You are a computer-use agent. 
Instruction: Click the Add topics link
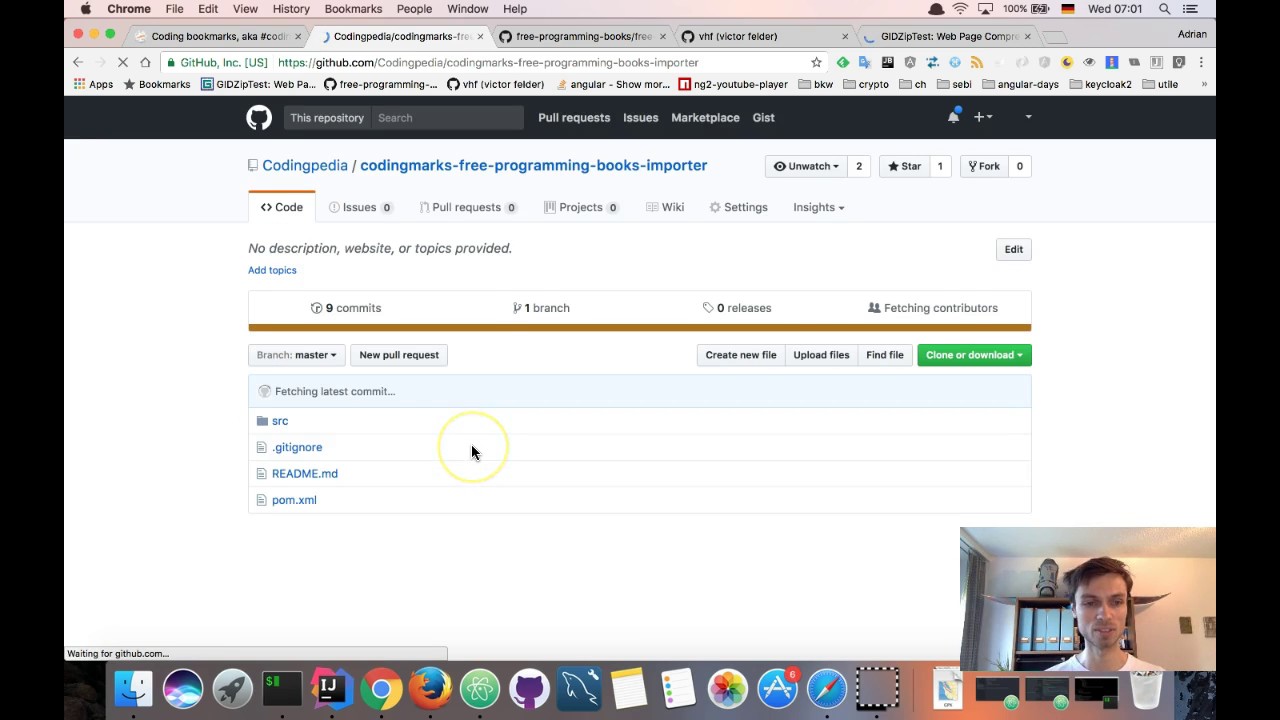[x=272, y=270]
